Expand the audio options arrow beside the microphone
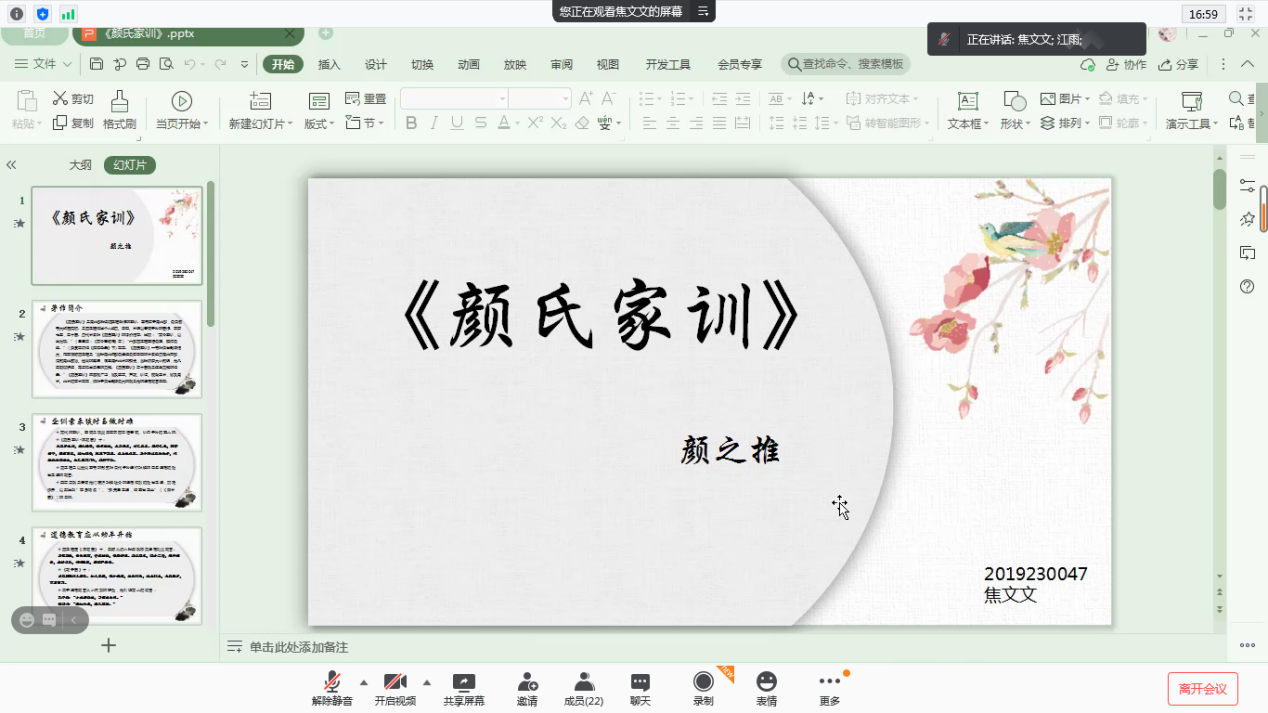 364,683
